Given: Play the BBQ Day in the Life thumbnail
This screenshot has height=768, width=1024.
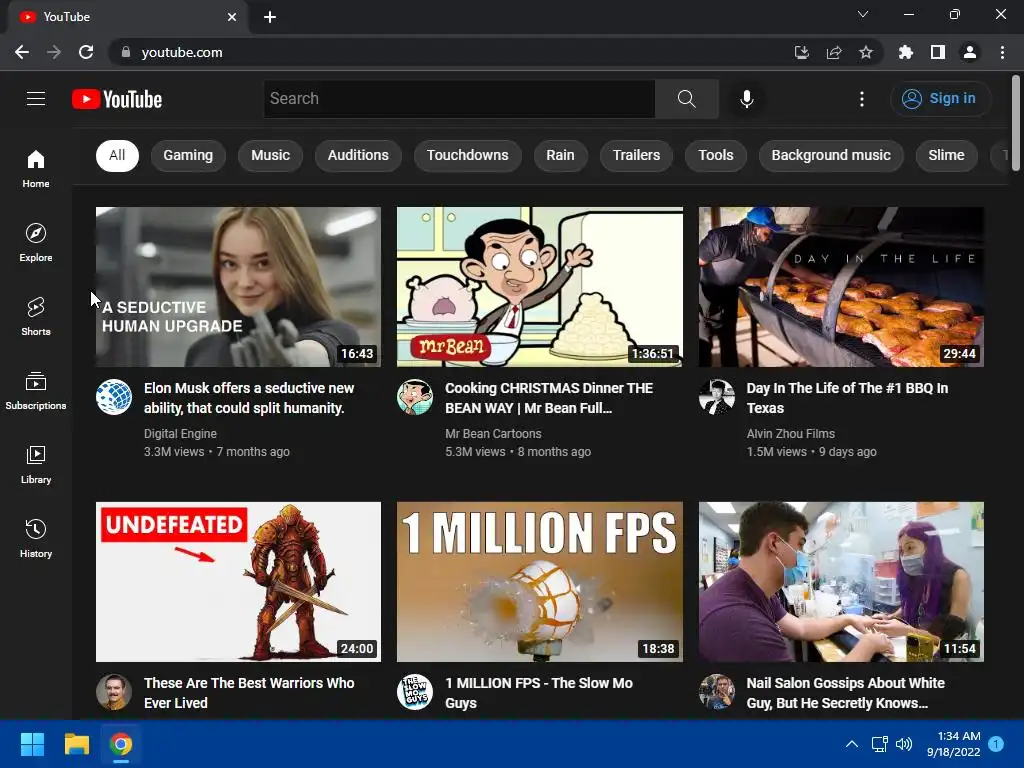Looking at the screenshot, I should tap(841, 287).
